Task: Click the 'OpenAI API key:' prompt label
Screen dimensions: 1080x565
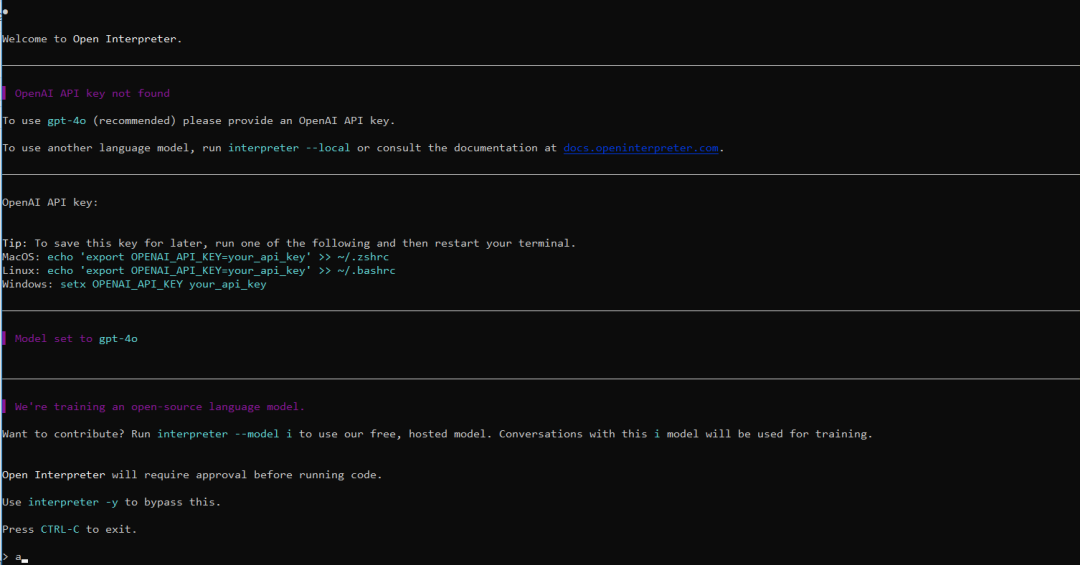Action: tap(50, 203)
